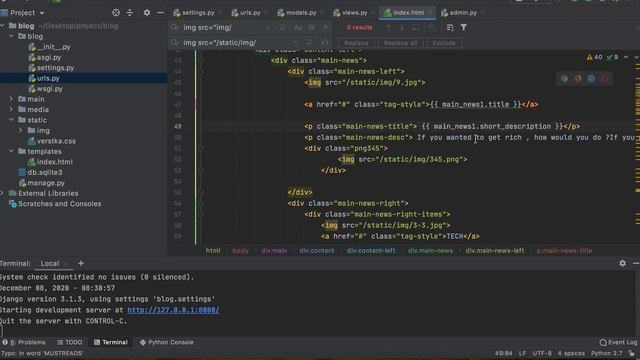Image resolution: width=640 pixels, height=360 pixels.
Task: Open the Problems tool window
Action: pos(24,342)
